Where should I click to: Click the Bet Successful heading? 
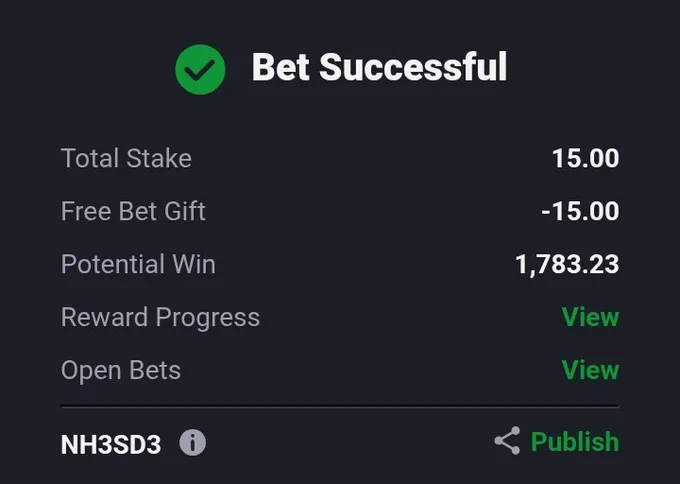(379, 67)
